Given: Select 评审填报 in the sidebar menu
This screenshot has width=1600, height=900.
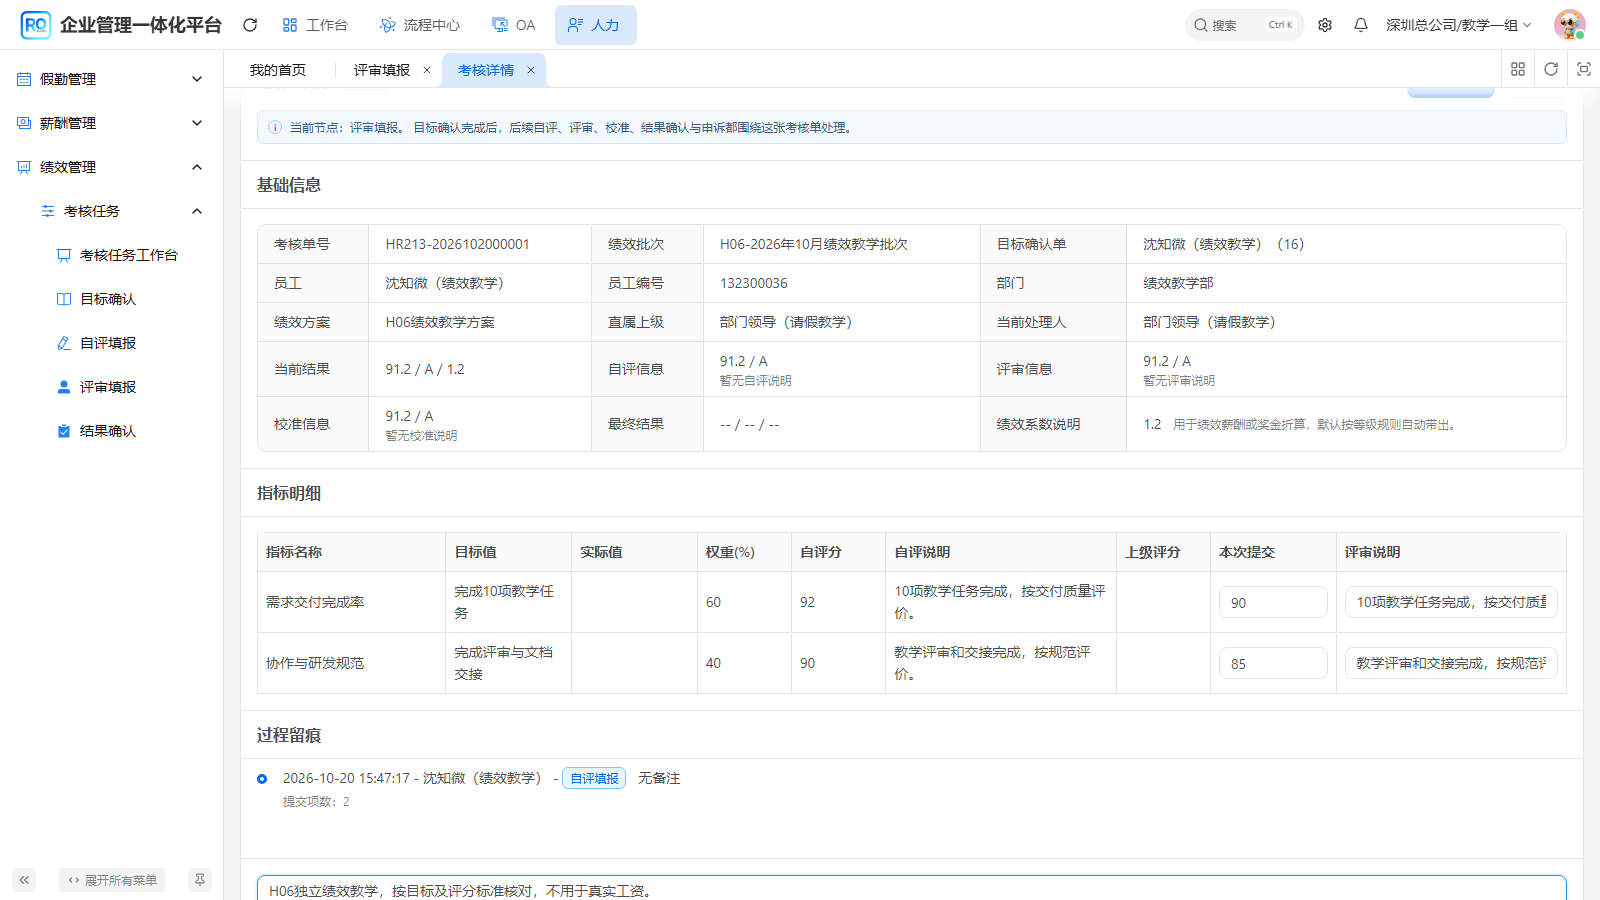Looking at the screenshot, I should 107,387.
